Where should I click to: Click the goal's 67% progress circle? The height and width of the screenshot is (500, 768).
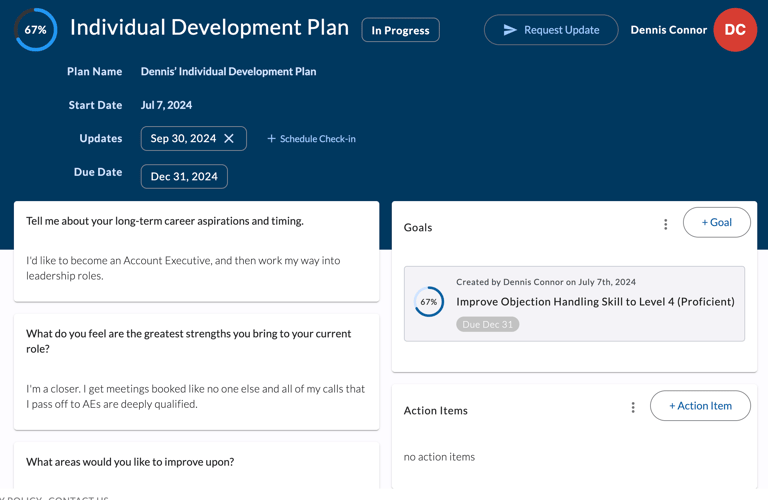tap(429, 302)
